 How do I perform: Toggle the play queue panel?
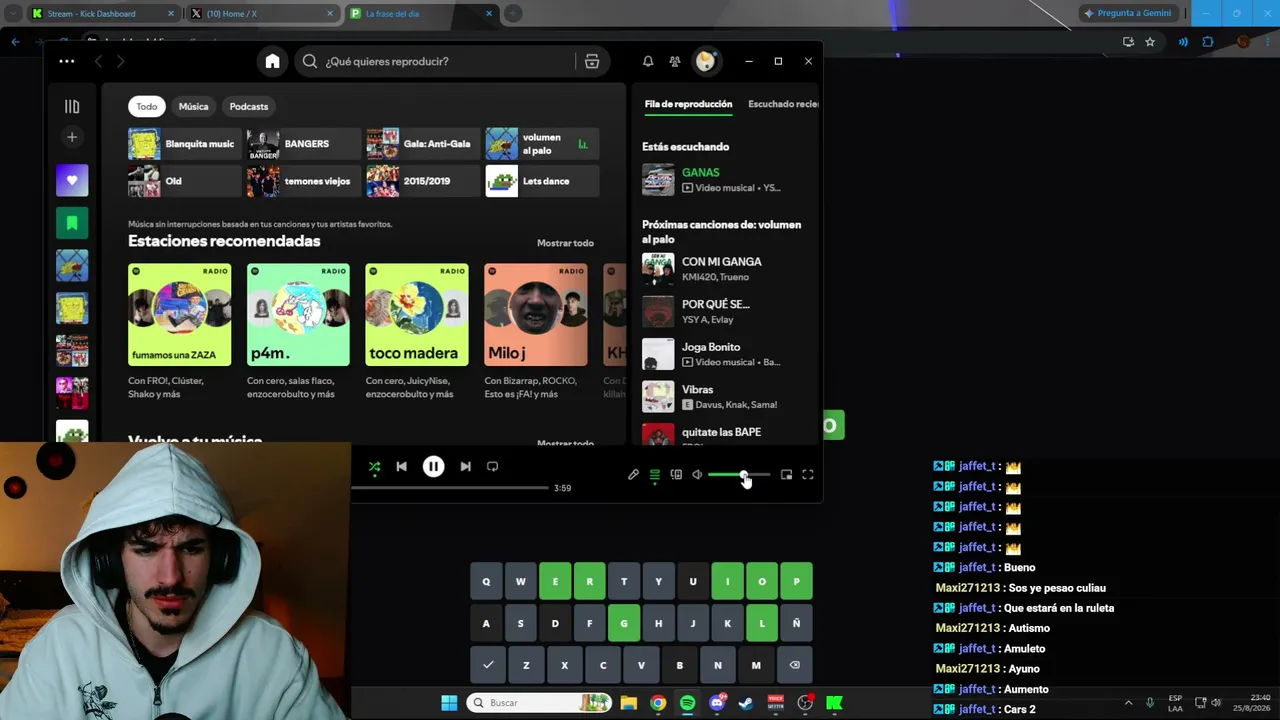click(655, 475)
